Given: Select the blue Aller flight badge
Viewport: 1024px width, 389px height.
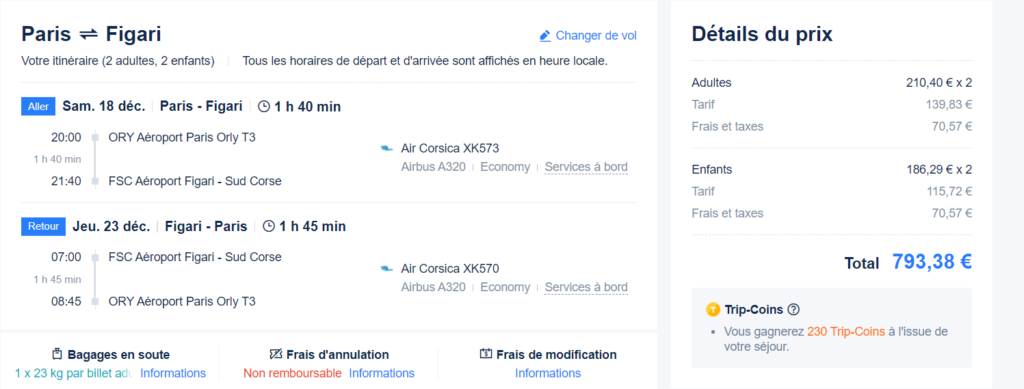Looking at the screenshot, I should click(x=39, y=106).
